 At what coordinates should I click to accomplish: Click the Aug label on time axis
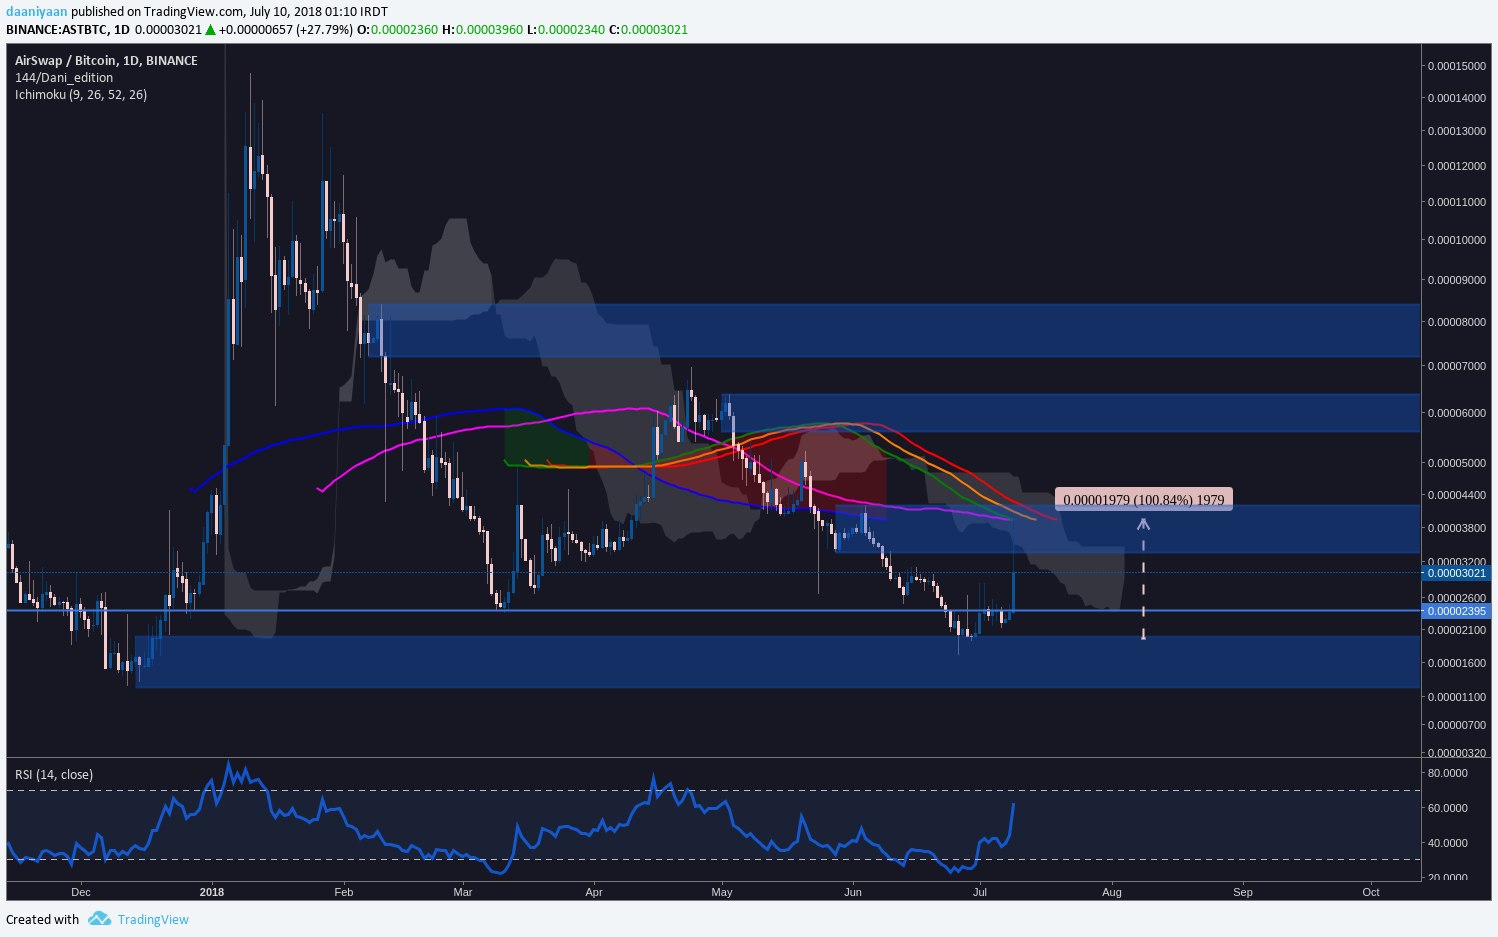pyautogui.click(x=1111, y=892)
